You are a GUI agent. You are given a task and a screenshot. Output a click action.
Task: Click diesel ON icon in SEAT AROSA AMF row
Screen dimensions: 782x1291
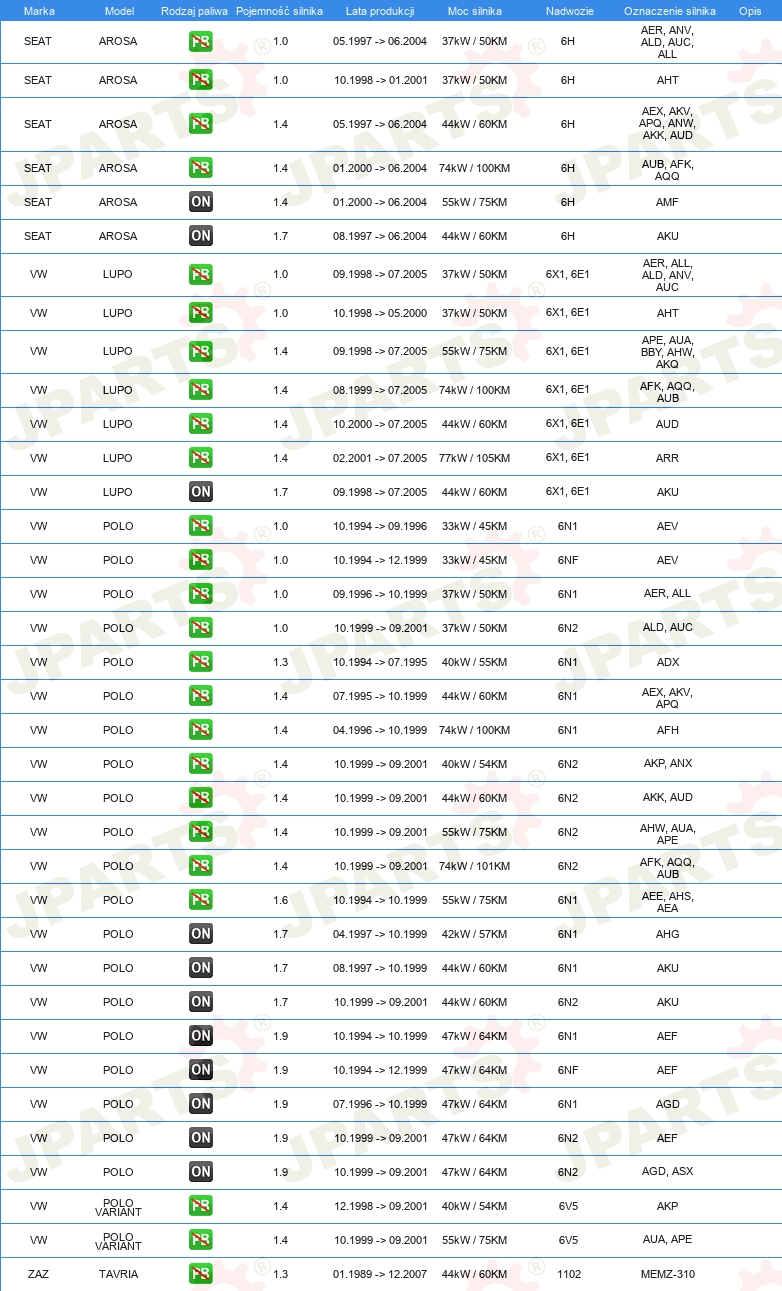pyautogui.click(x=201, y=202)
